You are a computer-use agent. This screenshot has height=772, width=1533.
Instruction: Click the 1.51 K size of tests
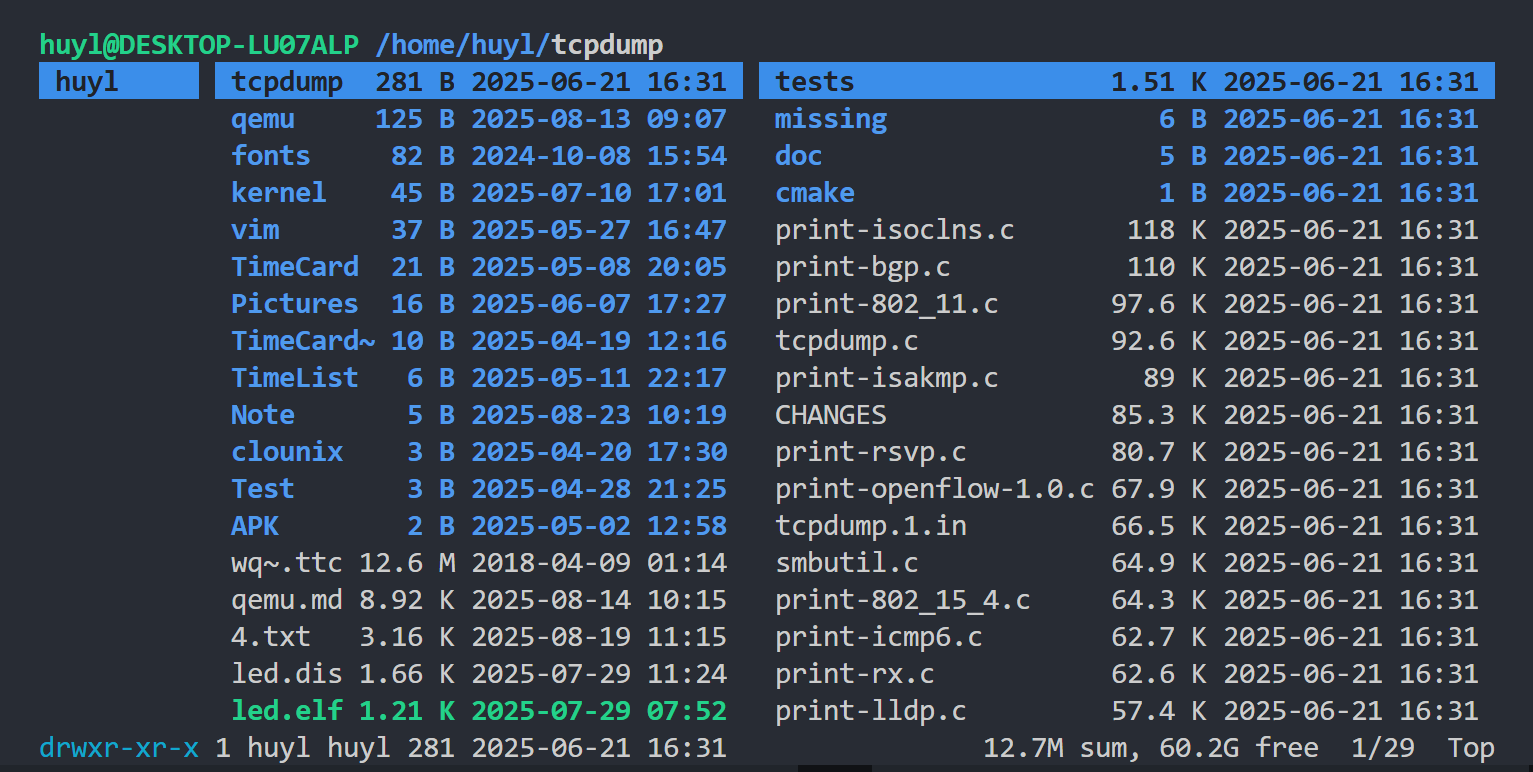click(x=1159, y=81)
